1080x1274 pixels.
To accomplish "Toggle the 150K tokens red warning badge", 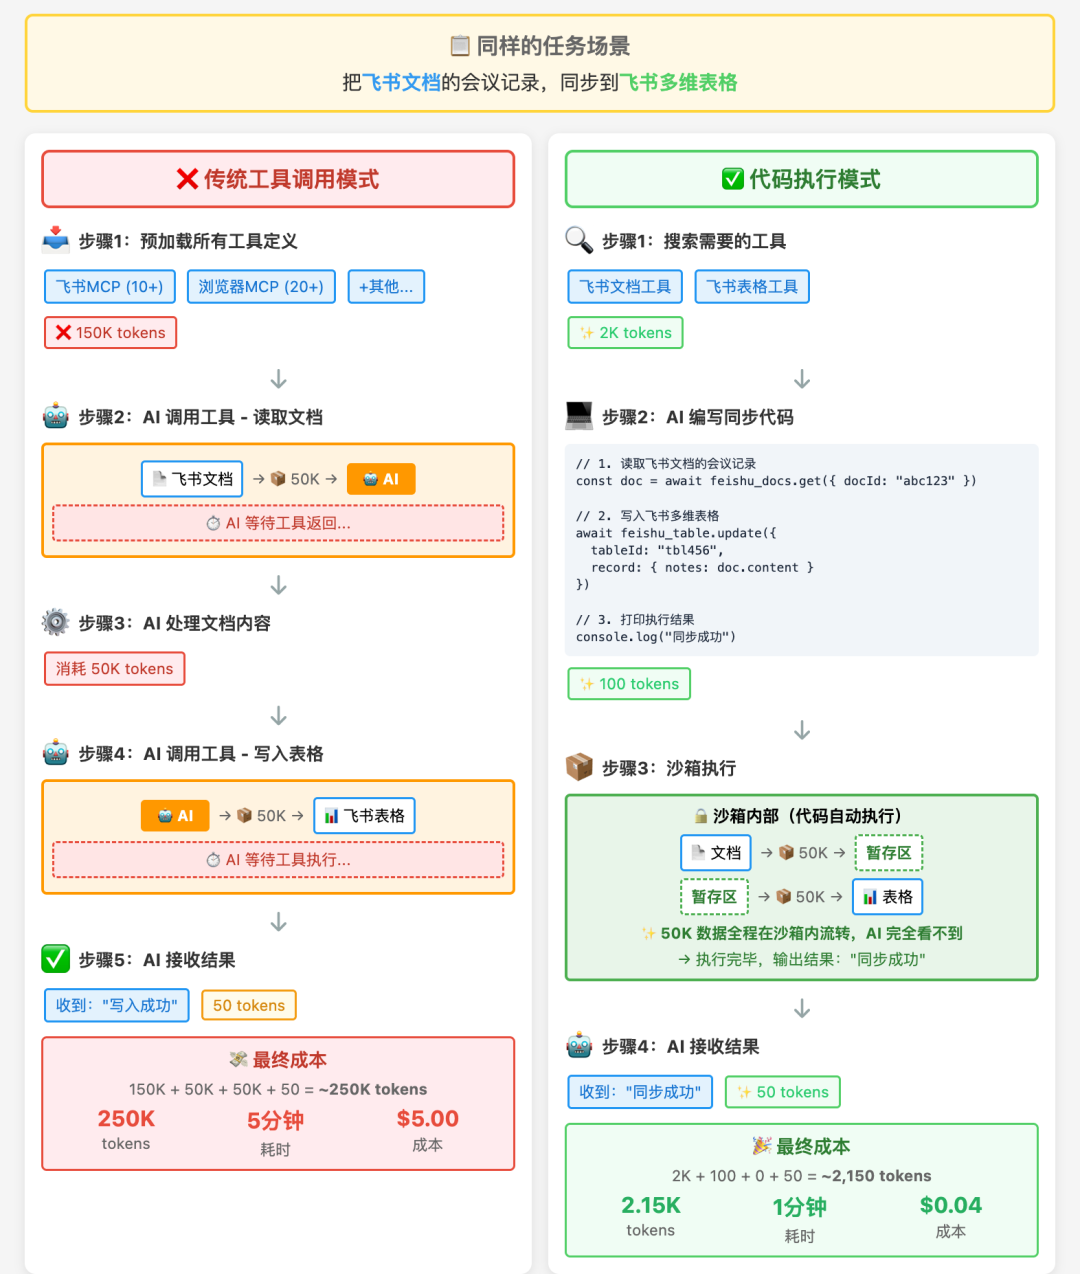I will click(x=110, y=332).
